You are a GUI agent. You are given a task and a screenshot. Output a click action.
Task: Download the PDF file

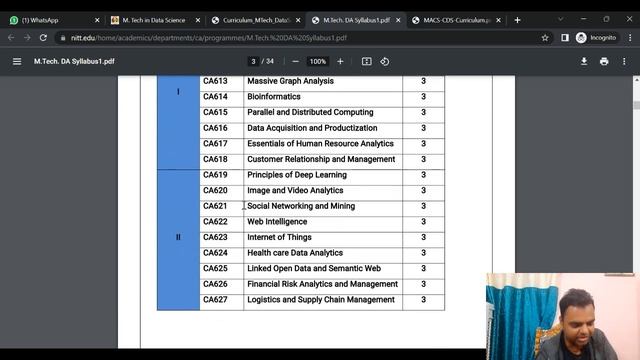pyautogui.click(x=584, y=61)
